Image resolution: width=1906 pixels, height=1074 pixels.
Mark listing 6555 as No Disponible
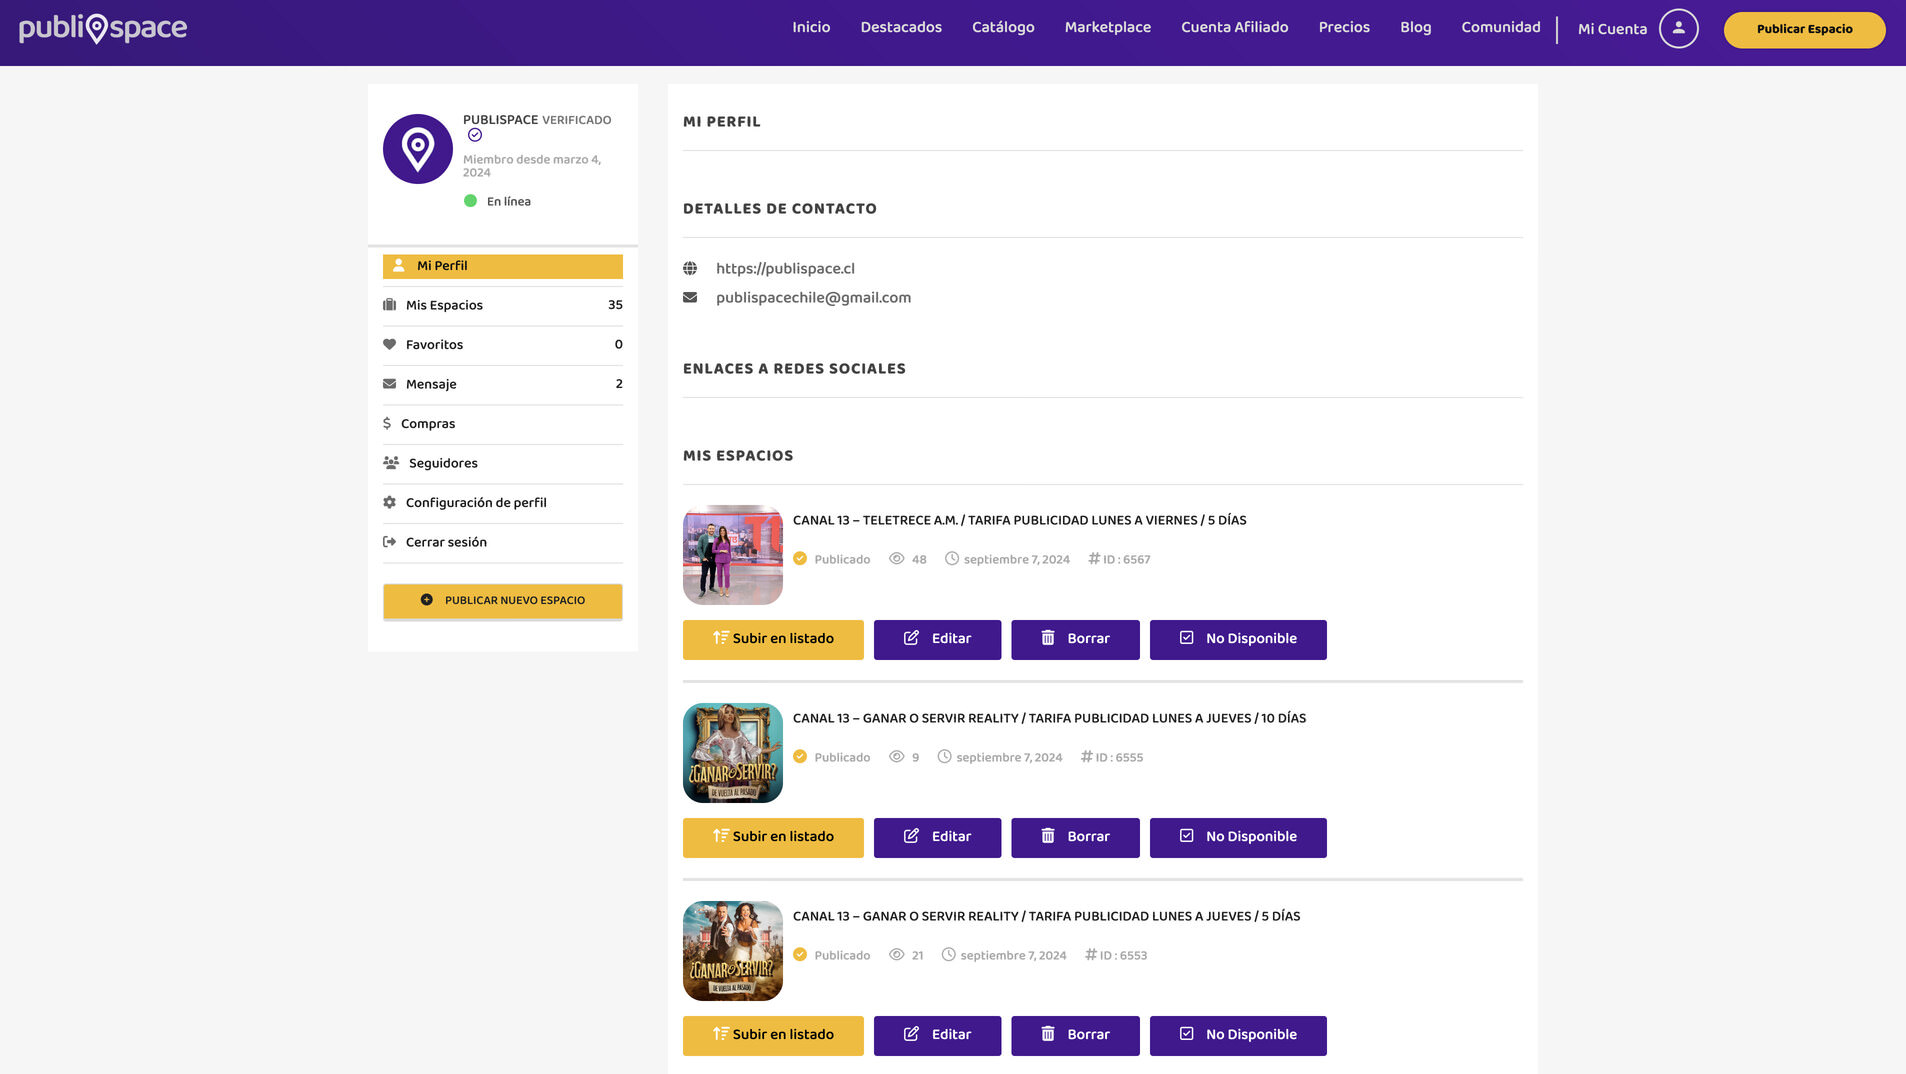1238,837
